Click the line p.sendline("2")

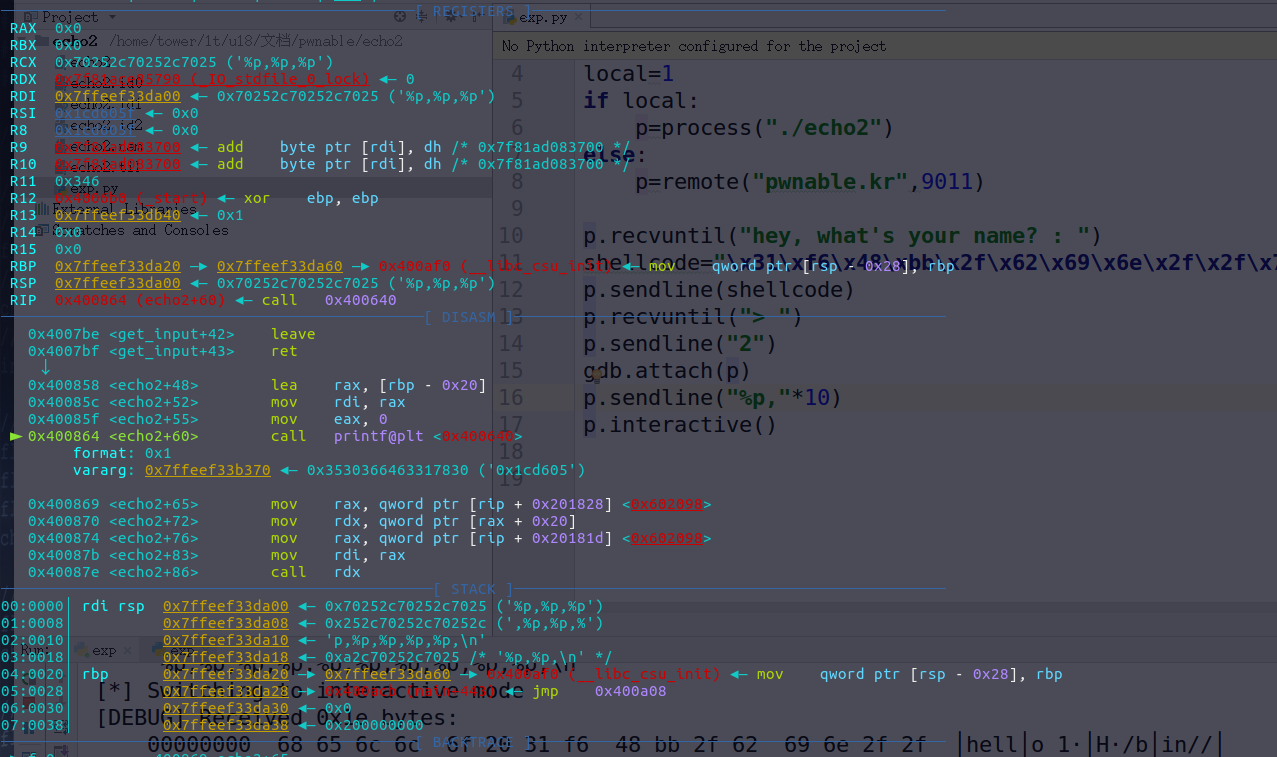pyautogui.click(x=680, y=344)
